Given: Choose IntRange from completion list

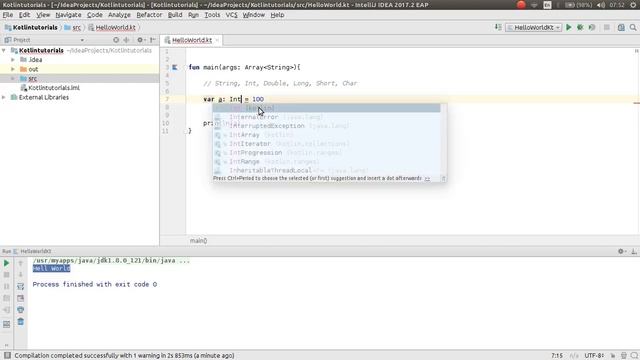Looking at the screenshot, I should click(327, 162).
